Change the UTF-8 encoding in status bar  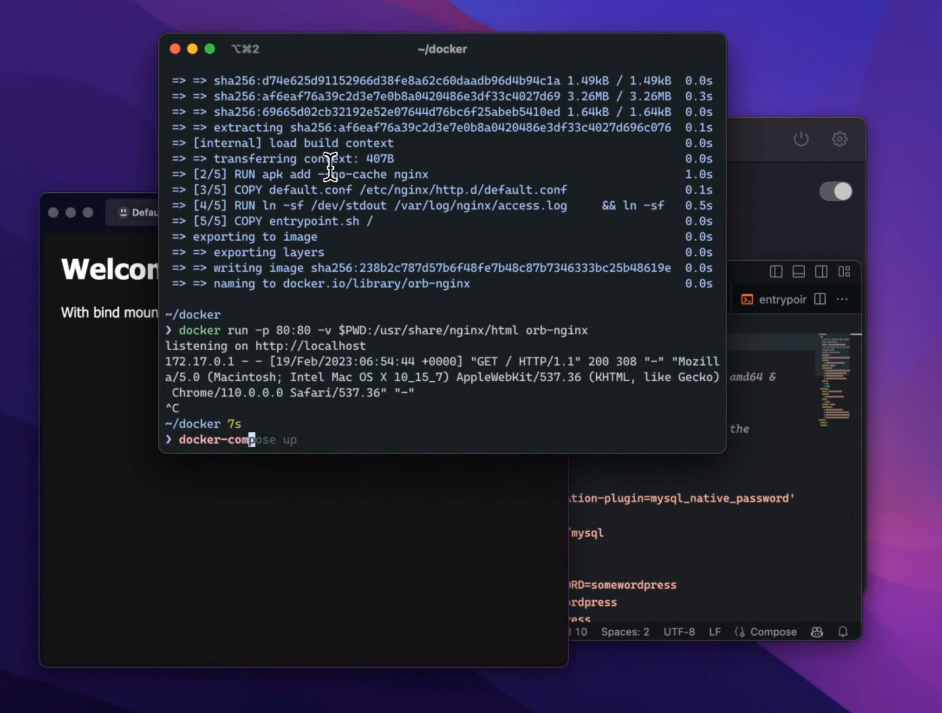coord(678,632)
